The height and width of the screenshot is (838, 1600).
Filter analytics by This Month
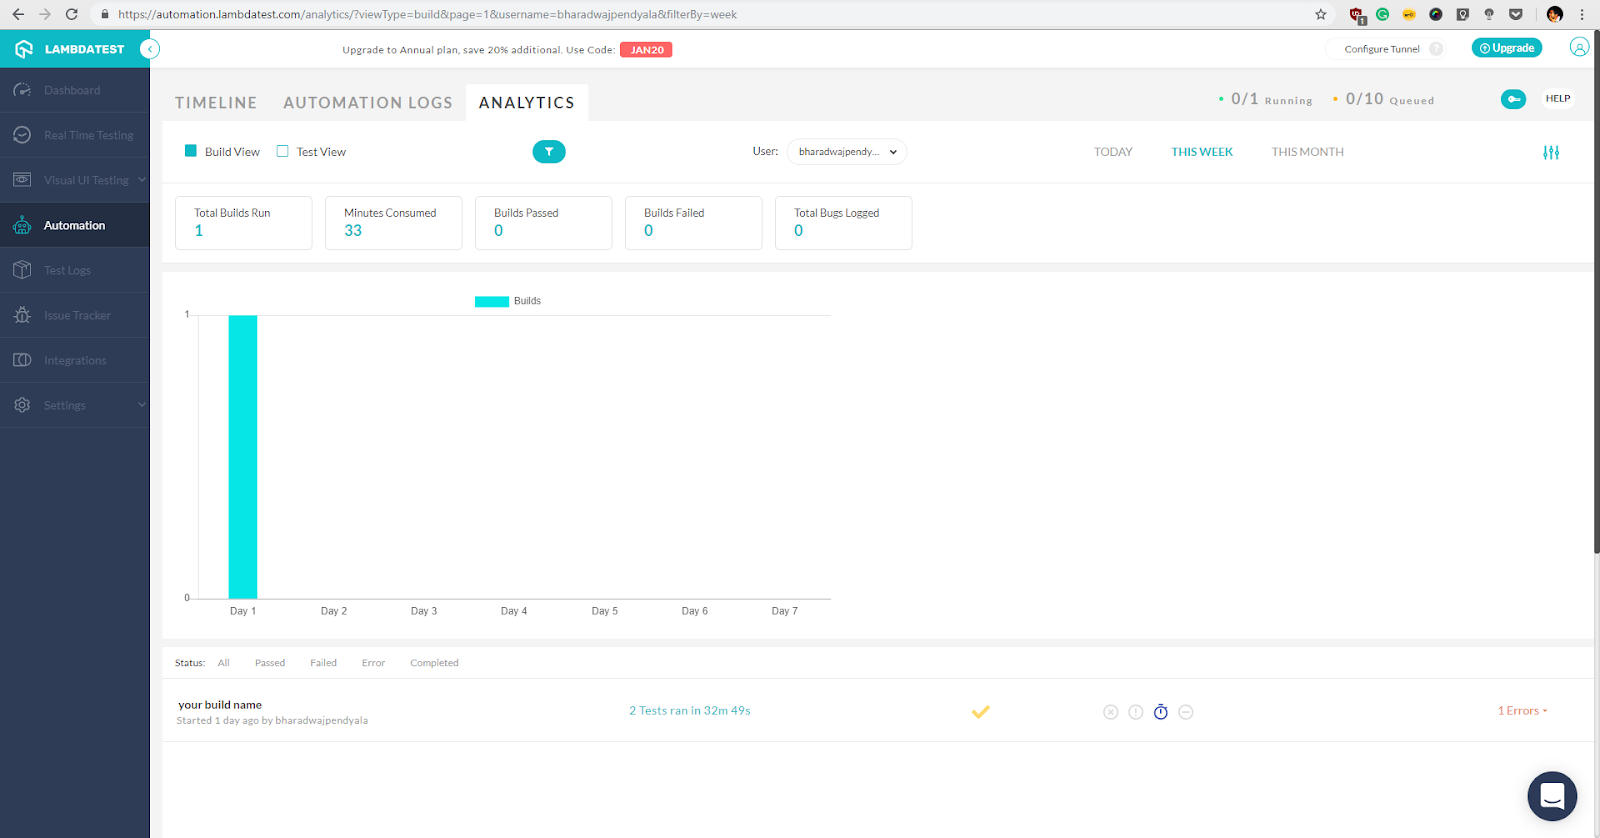tap(1307, 152)
